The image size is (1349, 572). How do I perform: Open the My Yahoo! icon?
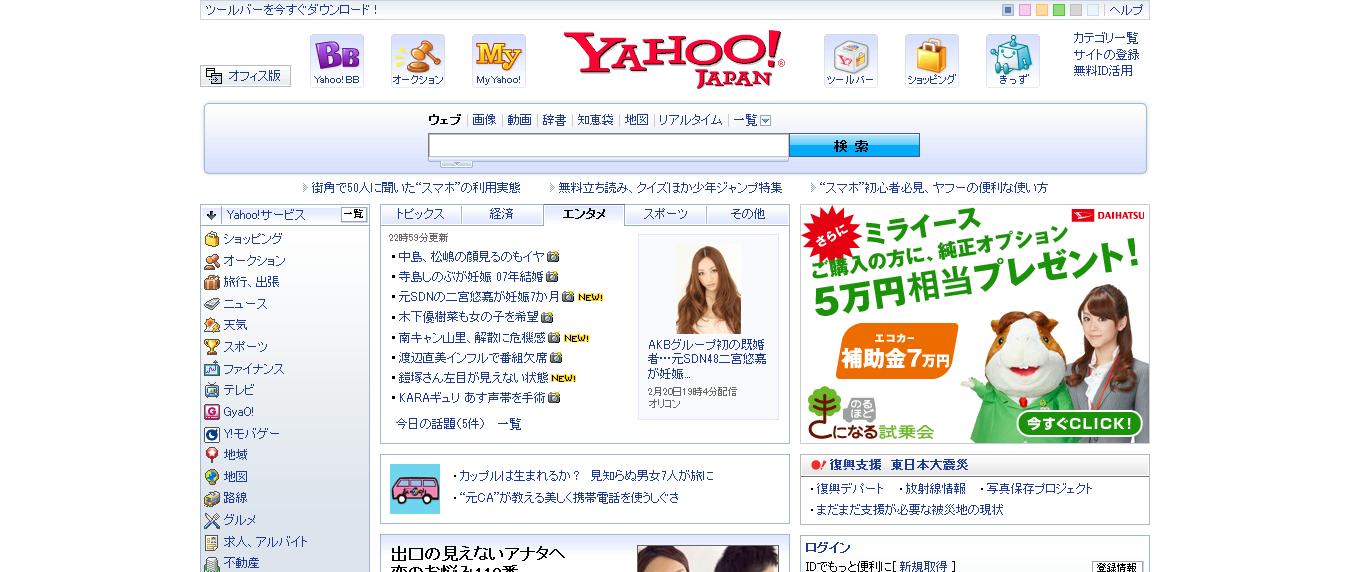click(499, 61)
